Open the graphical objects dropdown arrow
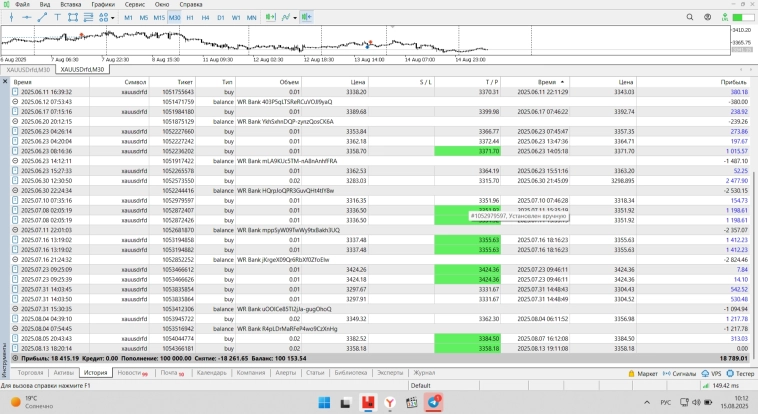 click(111, 18)
